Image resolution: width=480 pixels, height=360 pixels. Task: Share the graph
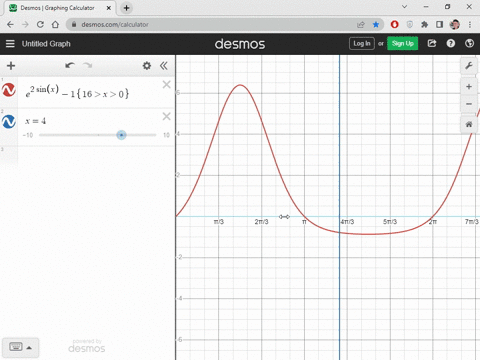(x=432, y=43)
